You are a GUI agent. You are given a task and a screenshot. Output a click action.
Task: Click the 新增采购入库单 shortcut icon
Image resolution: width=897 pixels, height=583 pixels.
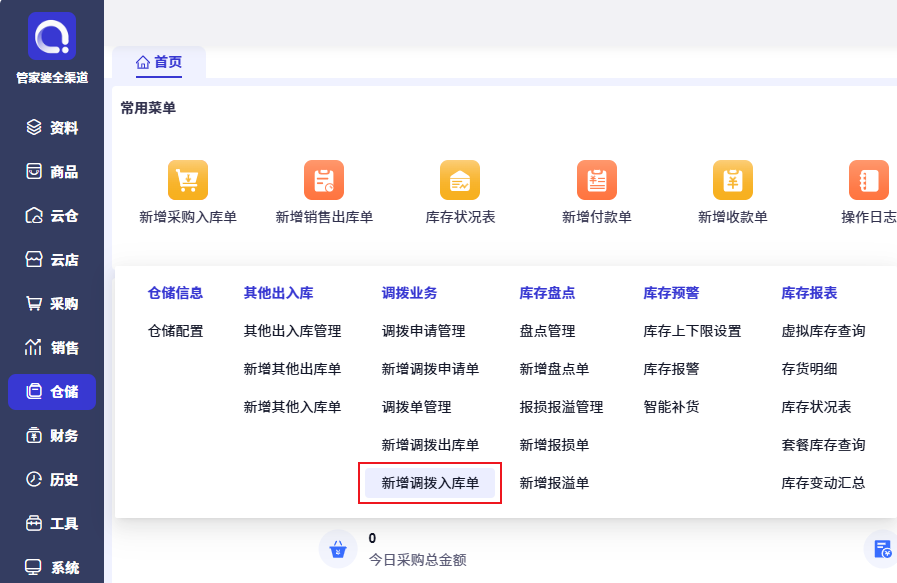188,180
